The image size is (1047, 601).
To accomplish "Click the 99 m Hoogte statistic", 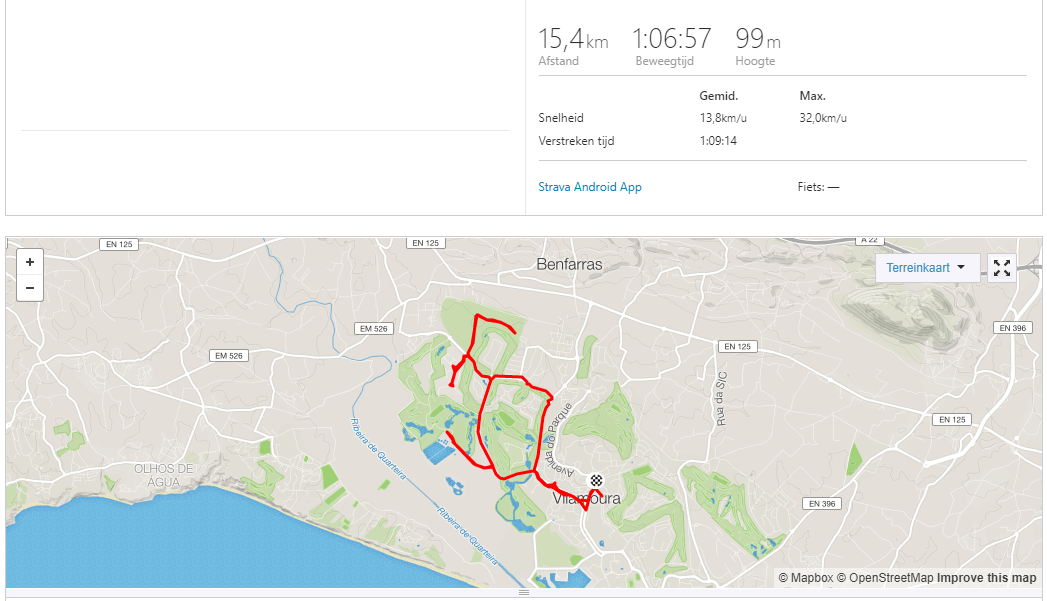I will 758,46.
